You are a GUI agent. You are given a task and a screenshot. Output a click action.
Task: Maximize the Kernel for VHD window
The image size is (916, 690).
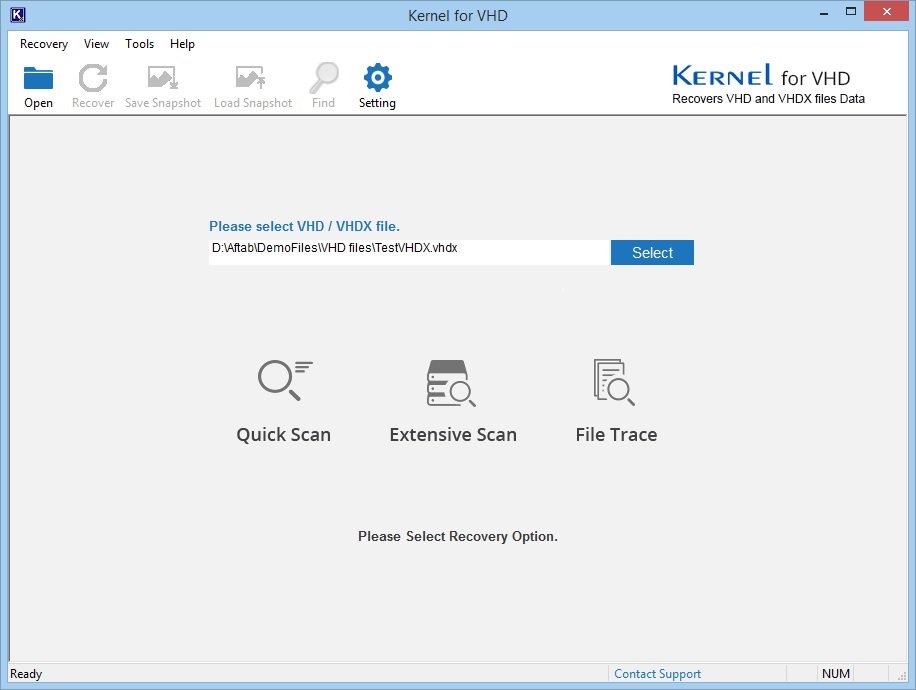(x=851, y=12)
